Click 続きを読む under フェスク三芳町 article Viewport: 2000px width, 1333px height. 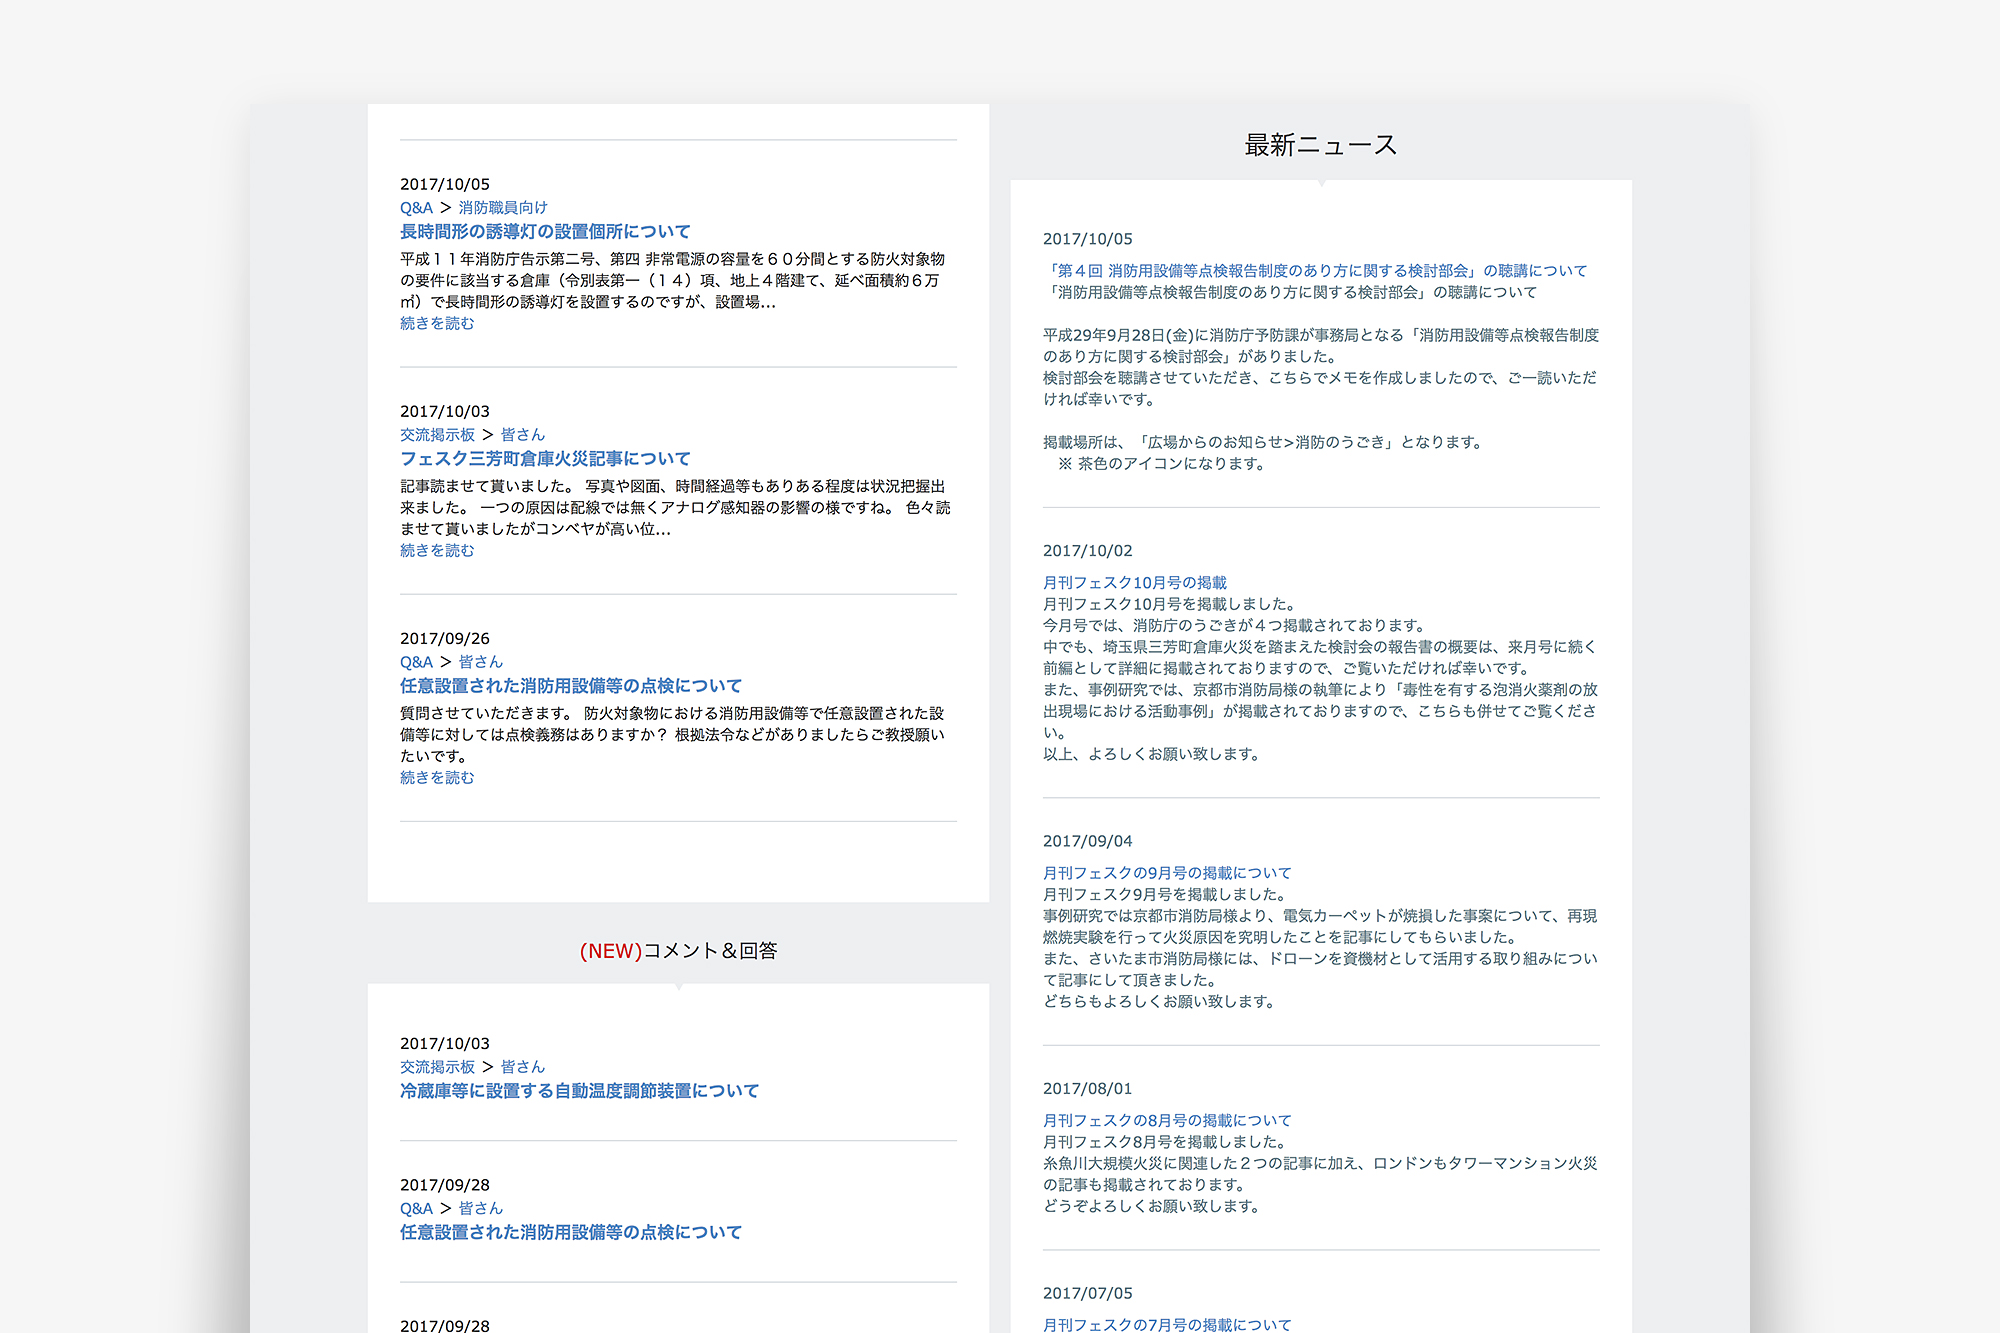[x=437, y=551]
